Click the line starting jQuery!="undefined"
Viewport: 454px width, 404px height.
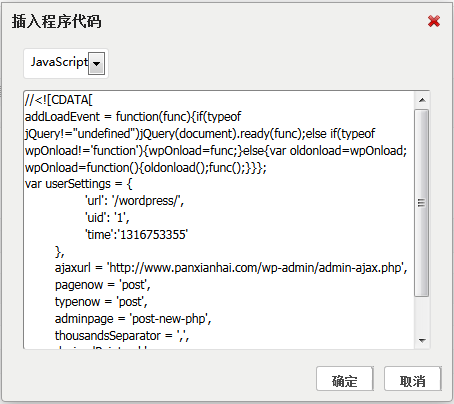coord(200,134)
